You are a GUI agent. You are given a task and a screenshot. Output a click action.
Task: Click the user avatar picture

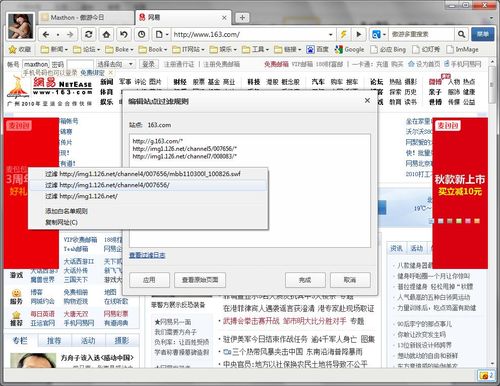point(20,26)
